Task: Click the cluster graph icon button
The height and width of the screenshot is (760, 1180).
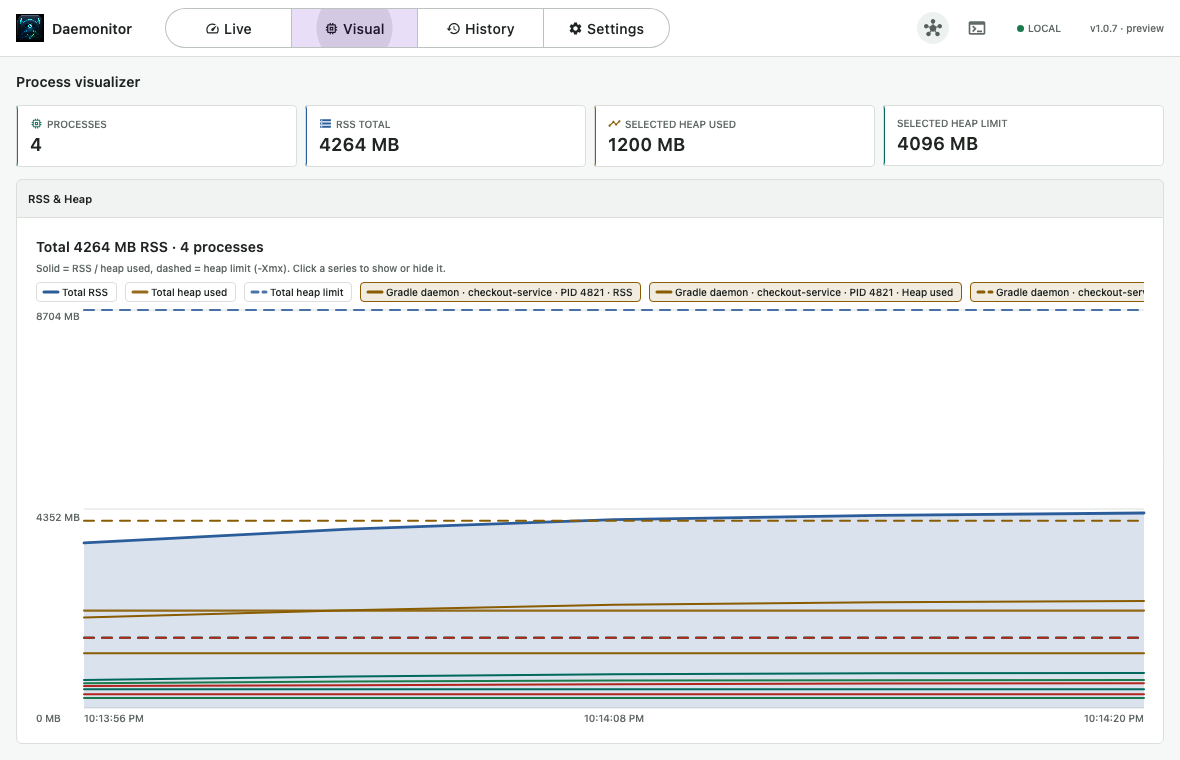Action: coord(933,29)
